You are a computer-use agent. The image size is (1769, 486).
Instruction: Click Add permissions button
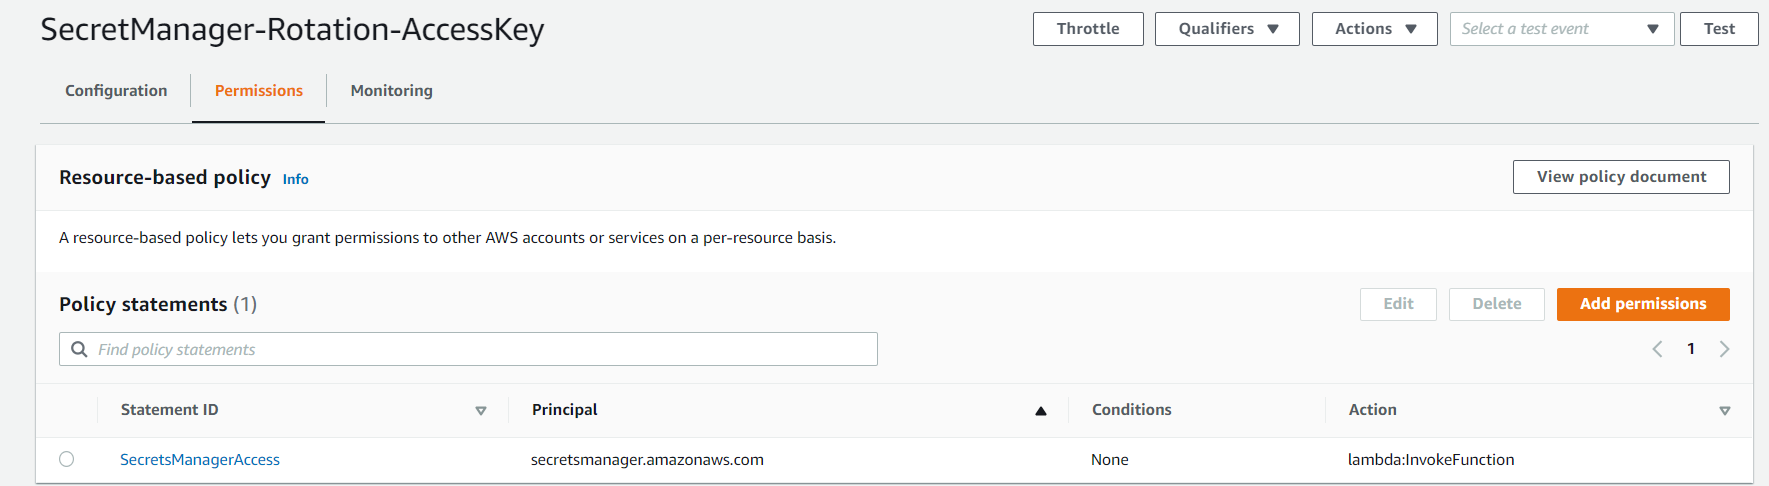coord(1643,304)
